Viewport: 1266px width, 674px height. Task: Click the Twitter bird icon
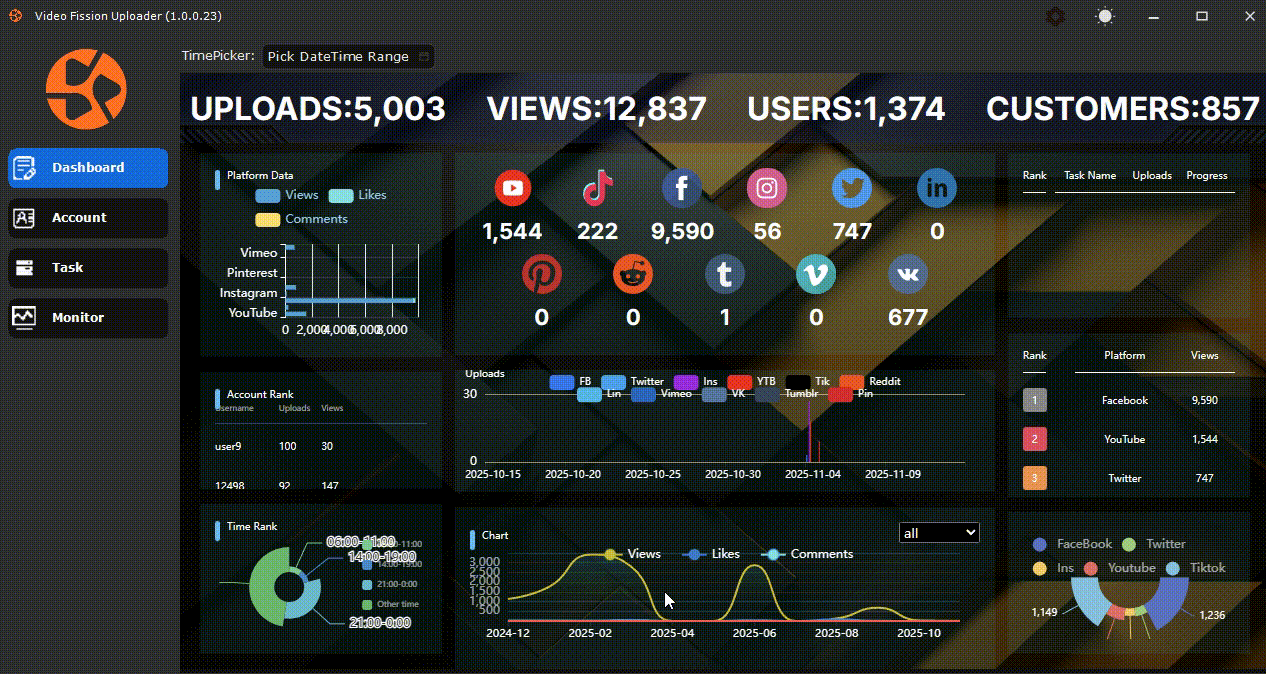tap(852, 189)
